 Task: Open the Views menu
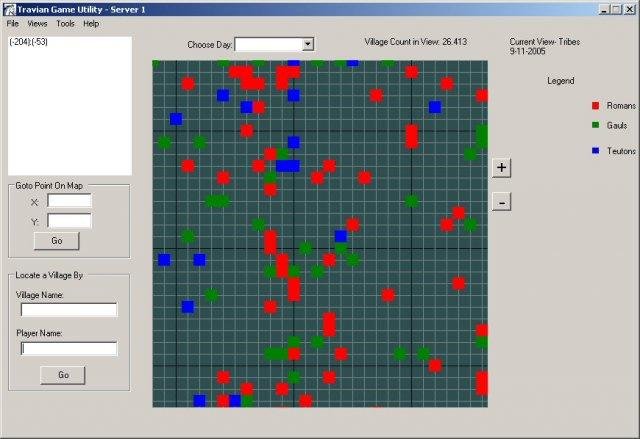pyautogui.click(x=37, y=24)
